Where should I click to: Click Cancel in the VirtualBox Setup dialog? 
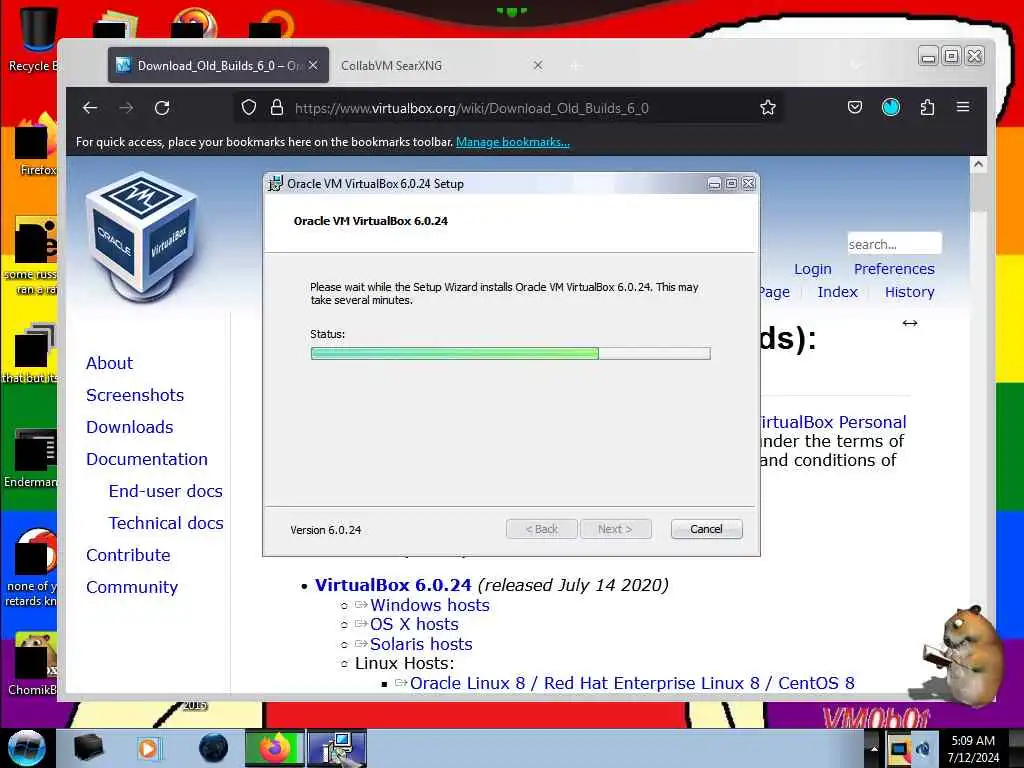[707, 529]
